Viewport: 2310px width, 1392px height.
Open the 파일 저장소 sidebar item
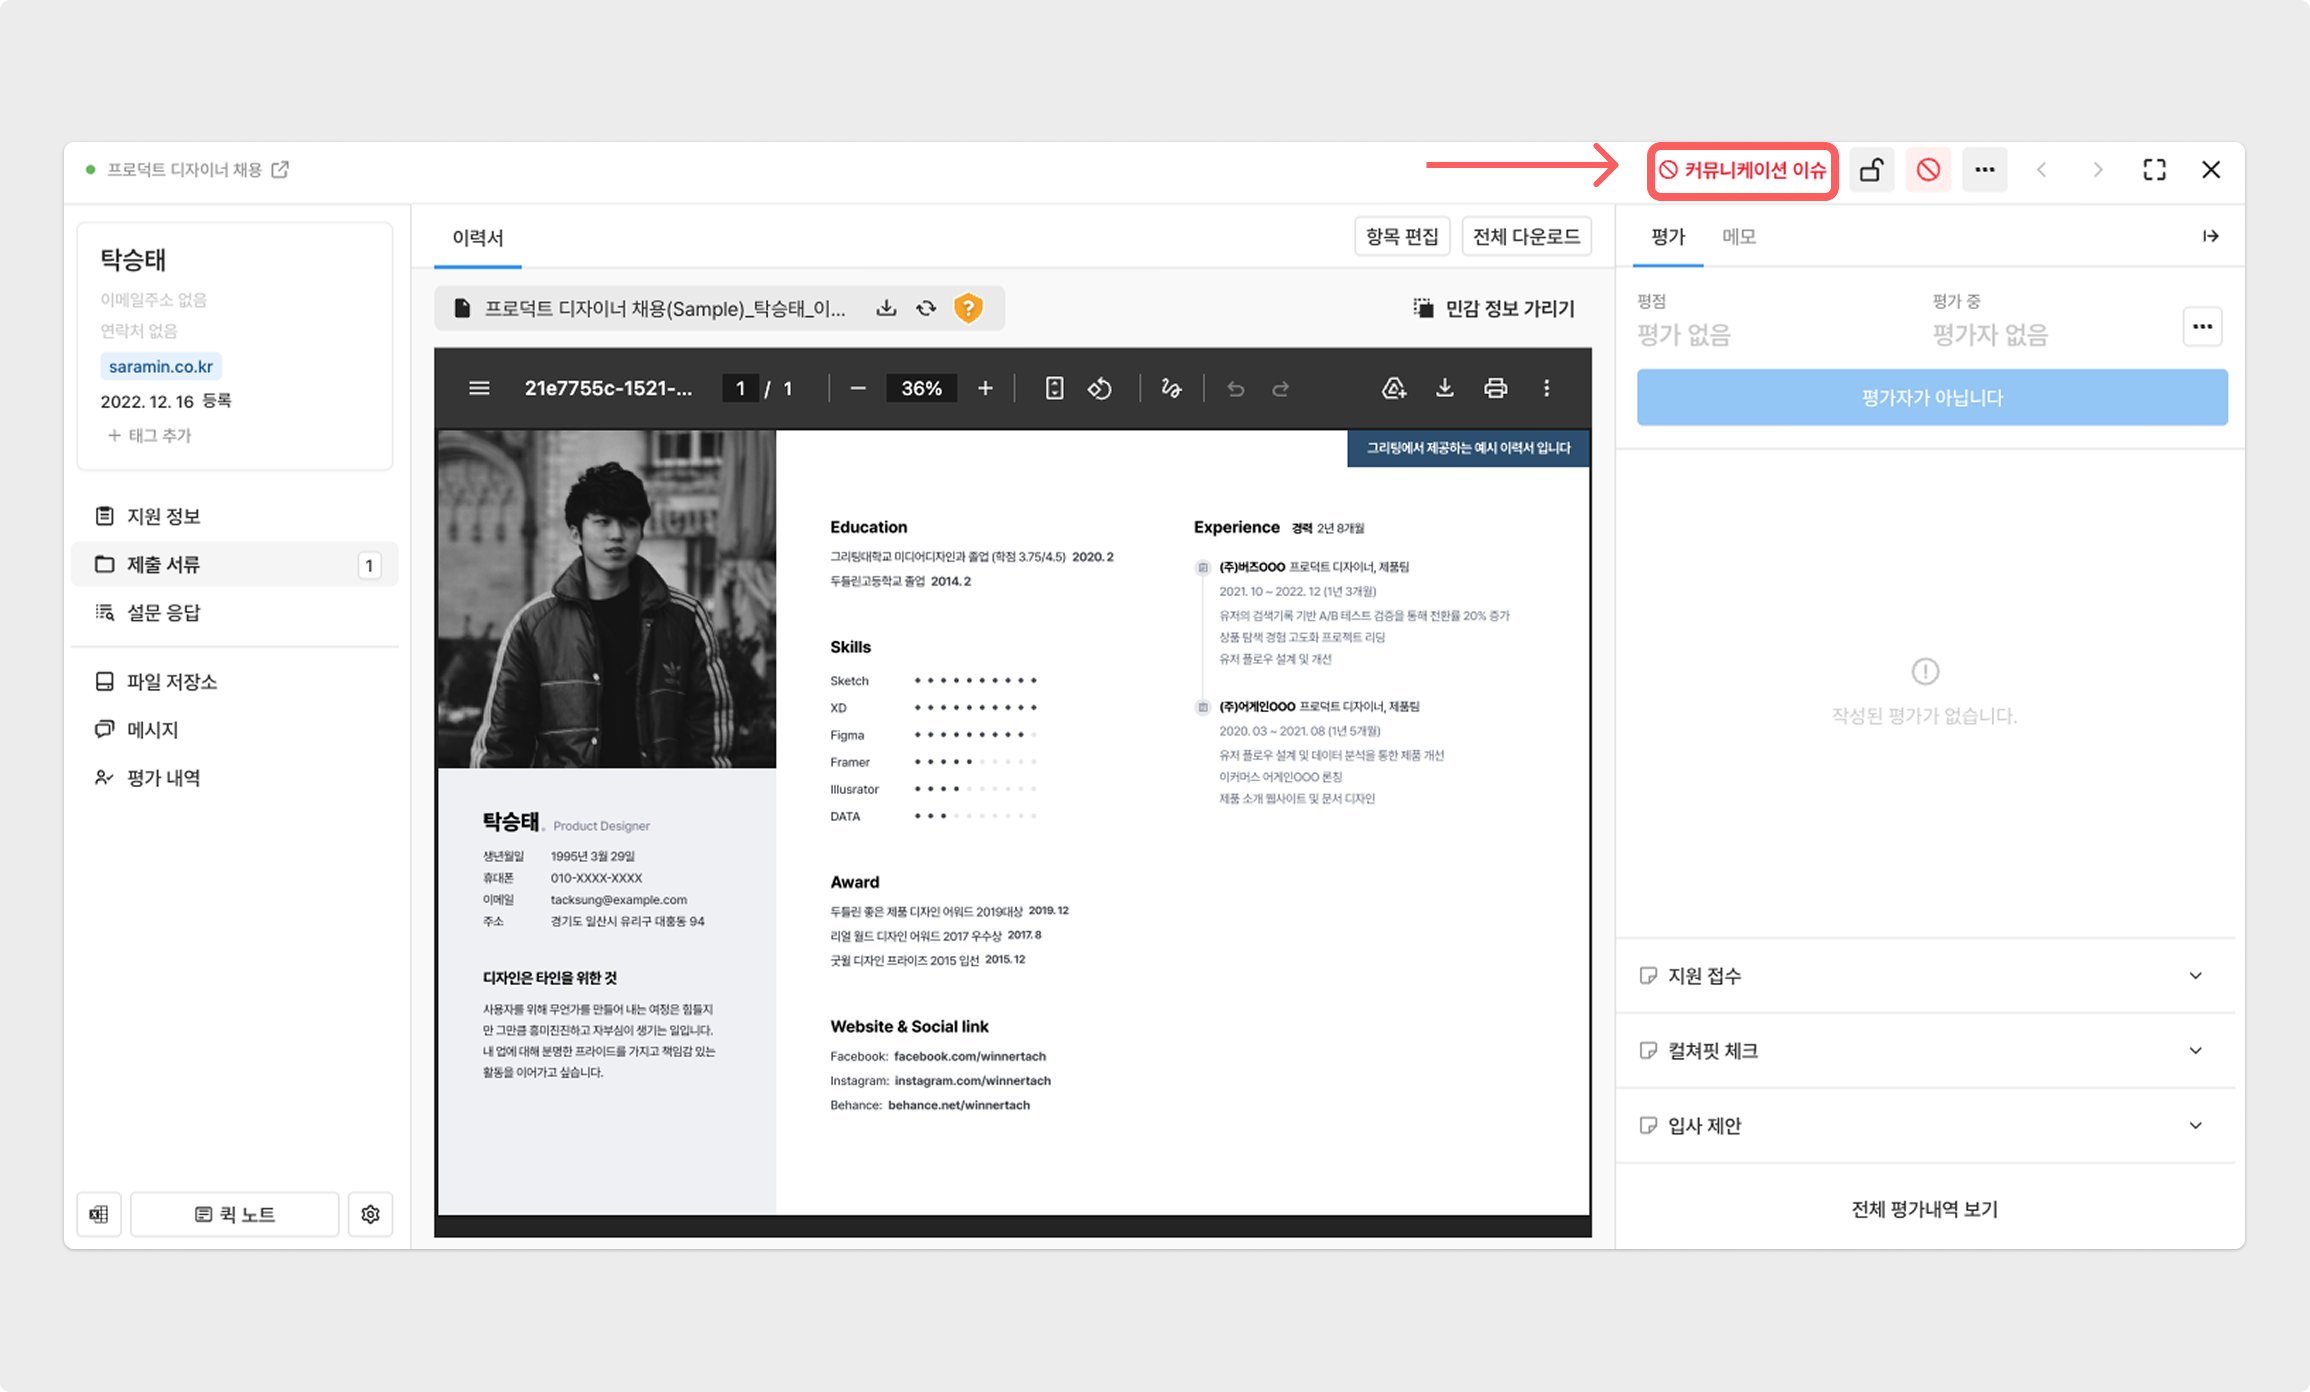[235, 681]
